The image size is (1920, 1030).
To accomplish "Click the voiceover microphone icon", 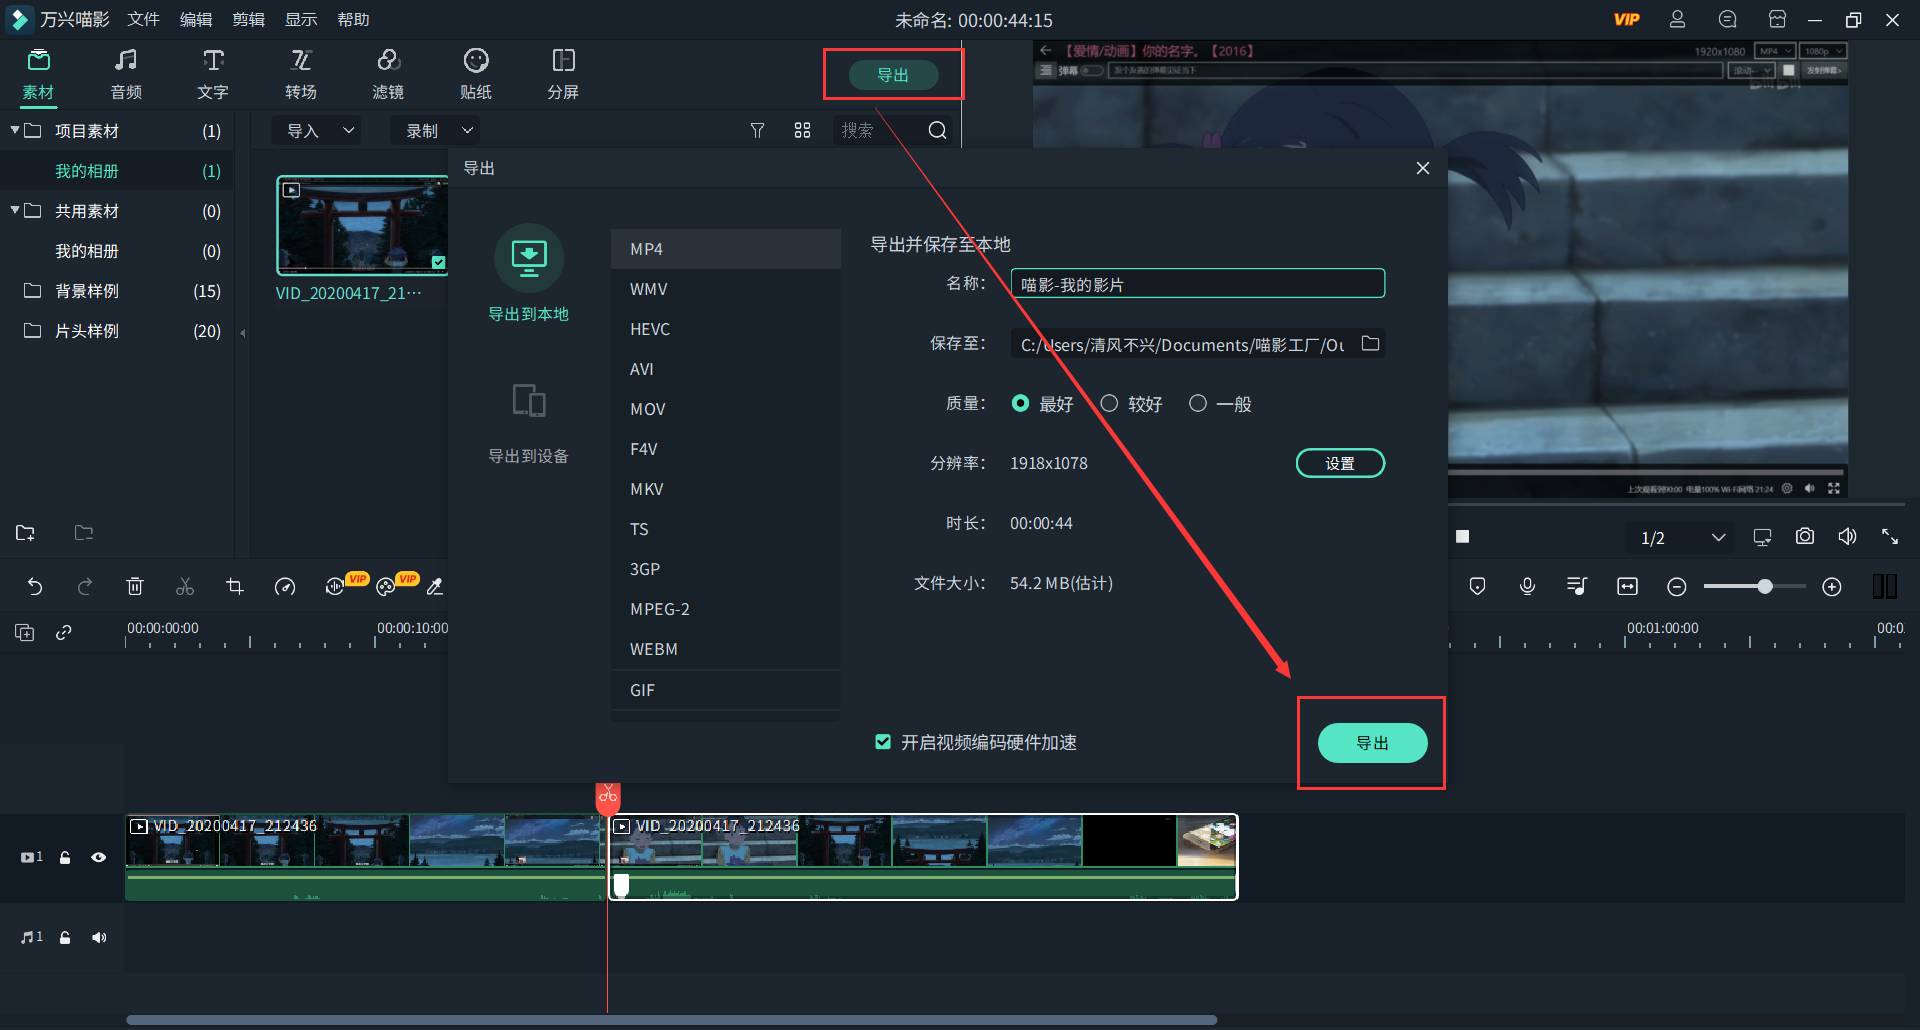I will 1527,587.
